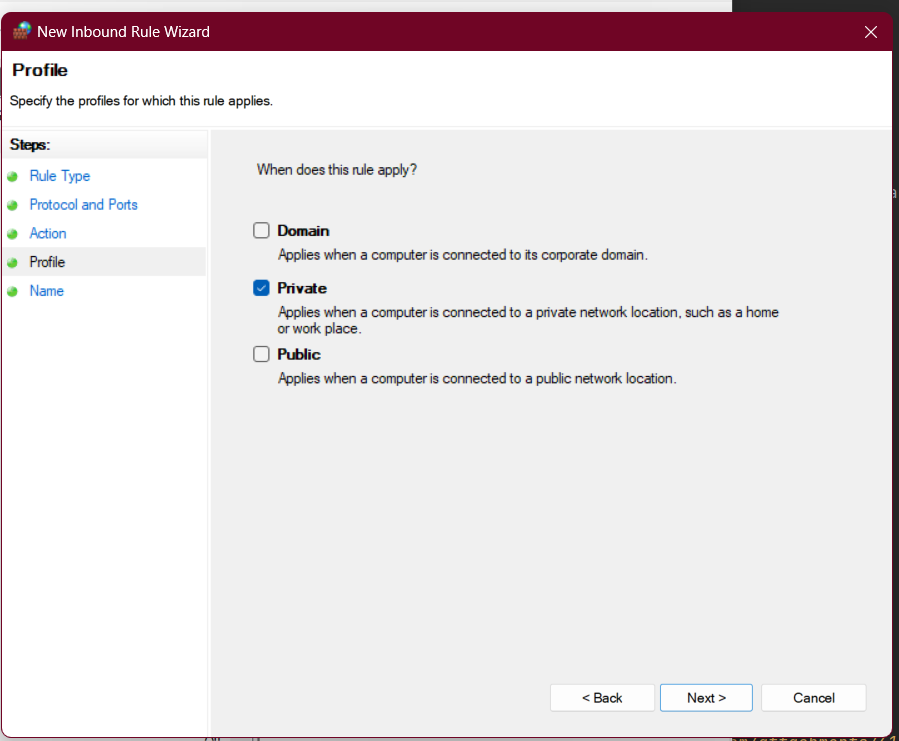The image size is (899, 741).
Task: Click the green bullet beside Name step
Action: 12,292
